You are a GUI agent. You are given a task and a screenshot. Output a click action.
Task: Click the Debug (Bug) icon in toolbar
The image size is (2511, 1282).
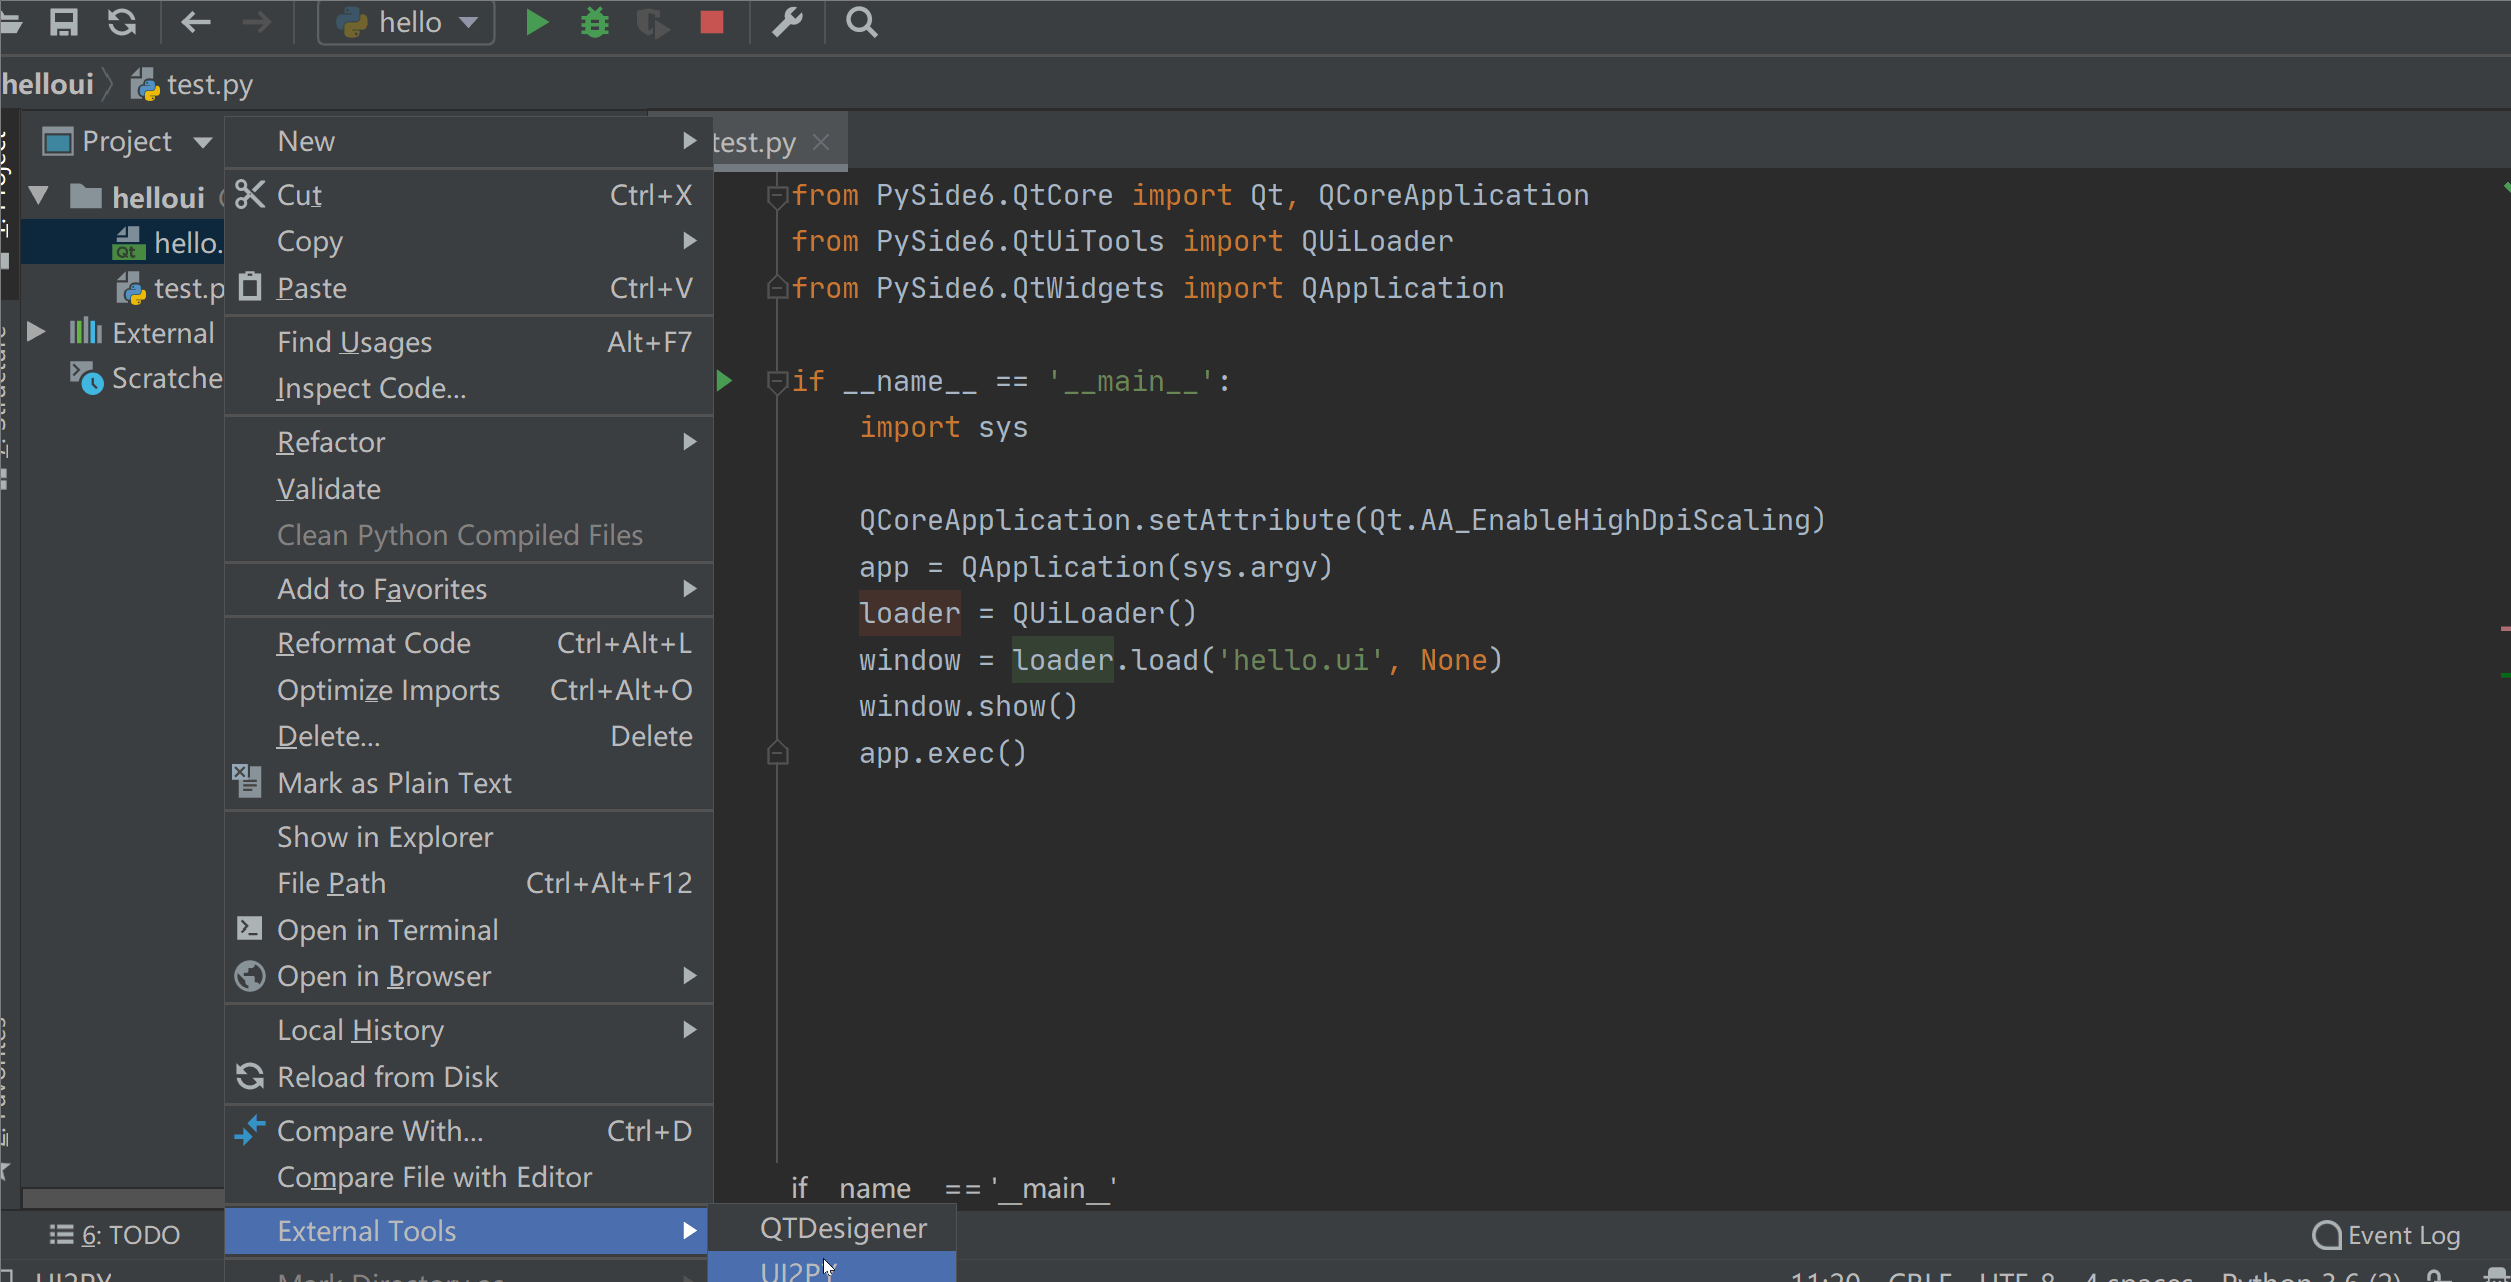[x=595, y=21]
